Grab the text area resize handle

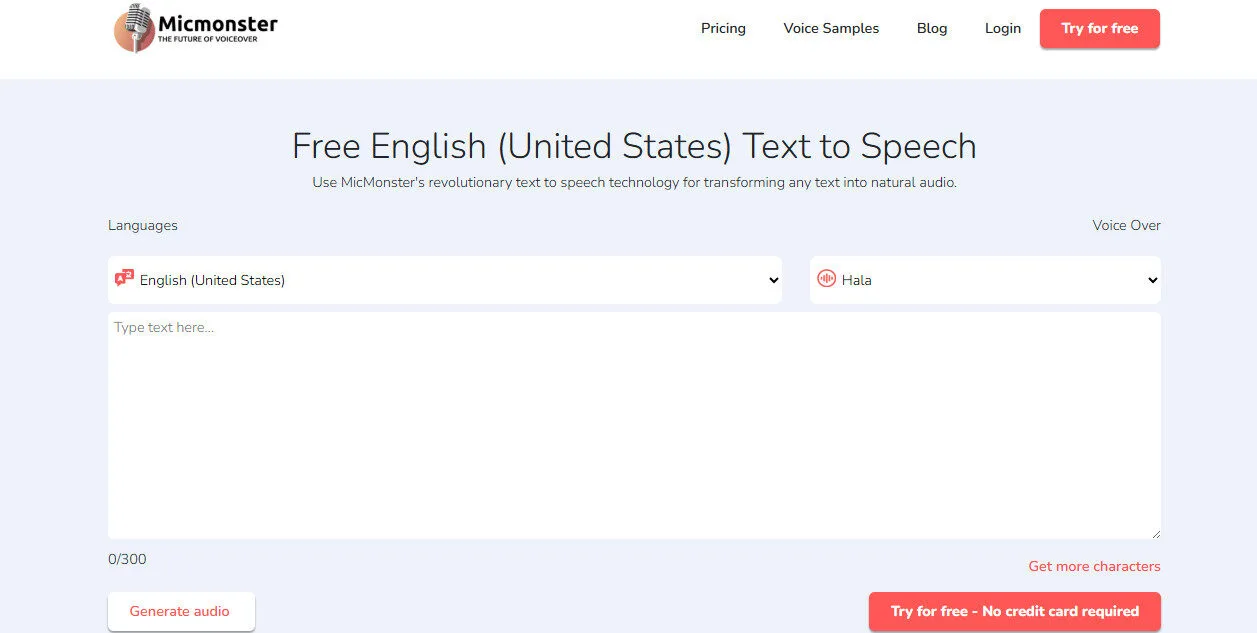pyautogui.click(x=1155, y=533)
